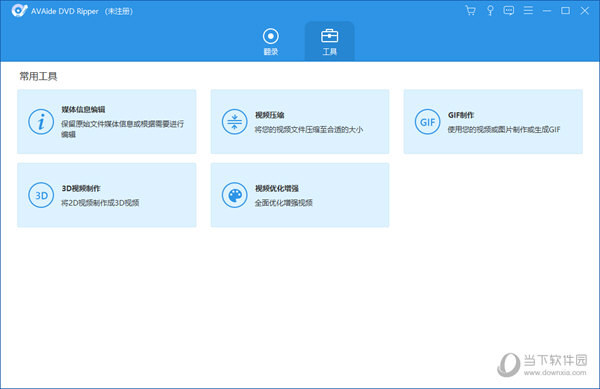This screenshot has height=389, width=600.
Task: Click the GIF circle icon
Action: click(427, 122)
